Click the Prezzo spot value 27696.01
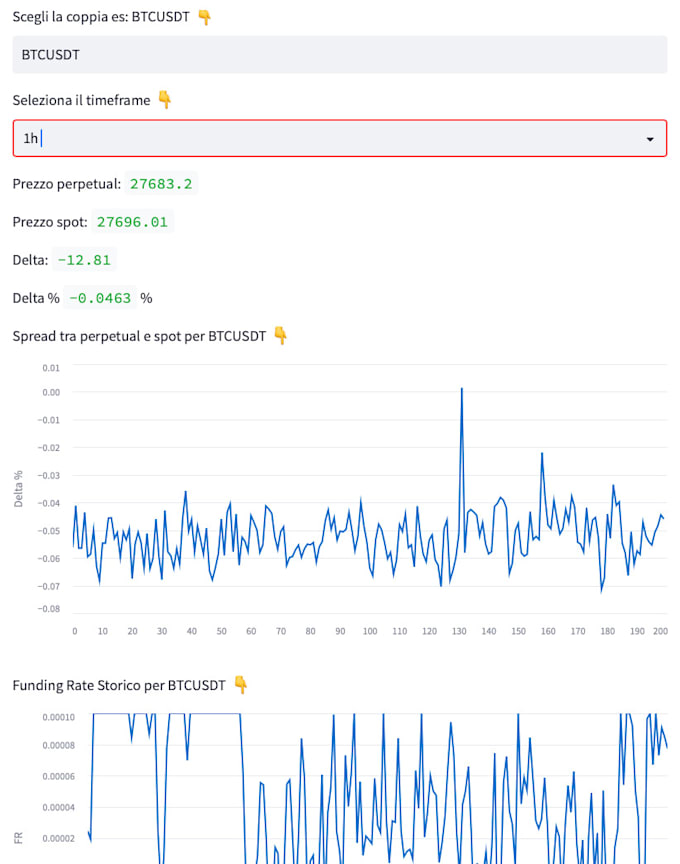The height and width of the screenshot is (864, 680). (x=132, y=221)
